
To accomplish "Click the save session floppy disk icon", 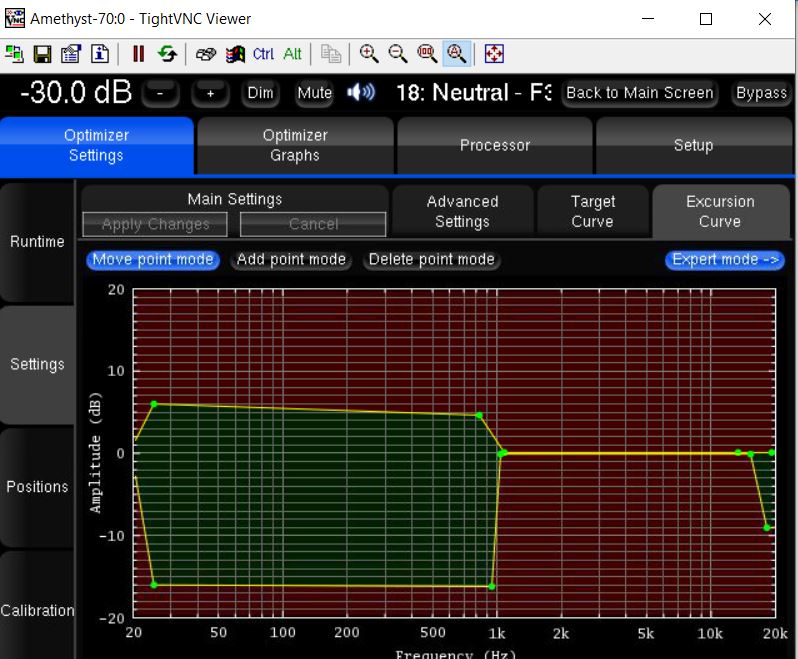I will click(x=42, y=54).
